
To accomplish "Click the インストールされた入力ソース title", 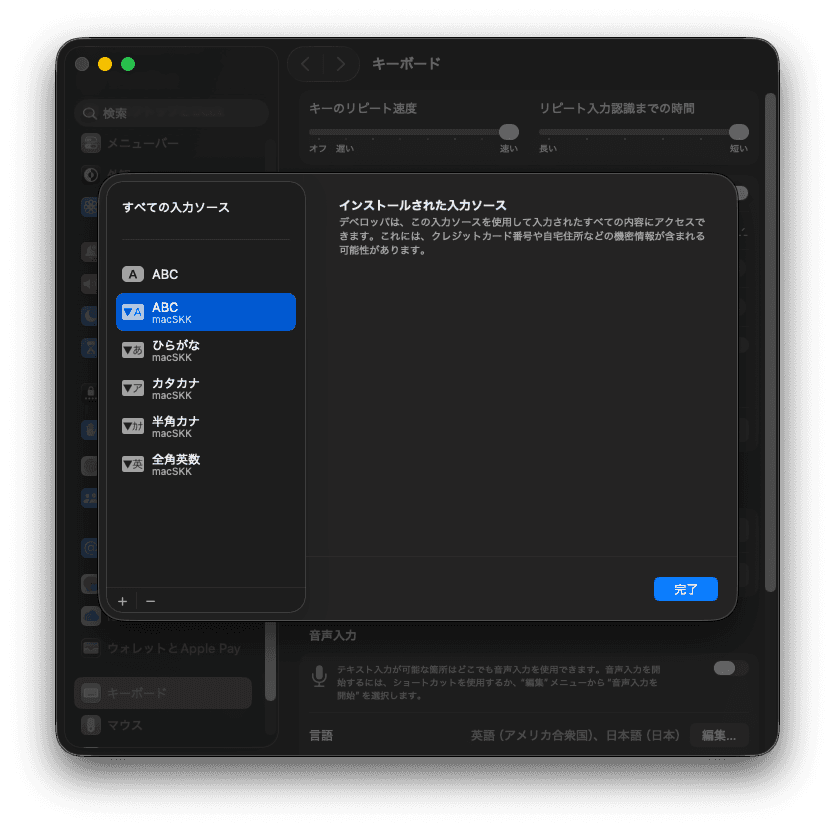I will pyautogui.click(x=423, y=205).
